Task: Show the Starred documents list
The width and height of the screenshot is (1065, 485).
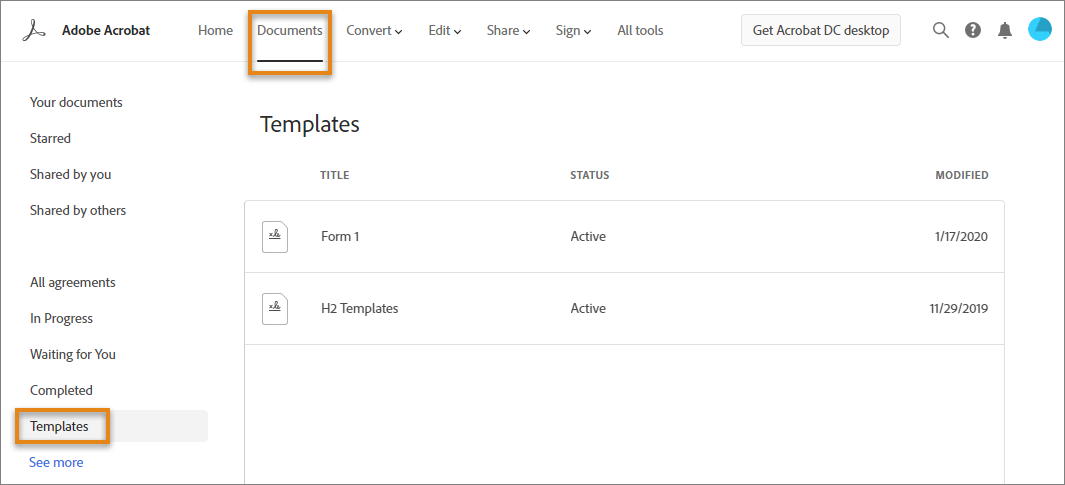Action: 50,138
